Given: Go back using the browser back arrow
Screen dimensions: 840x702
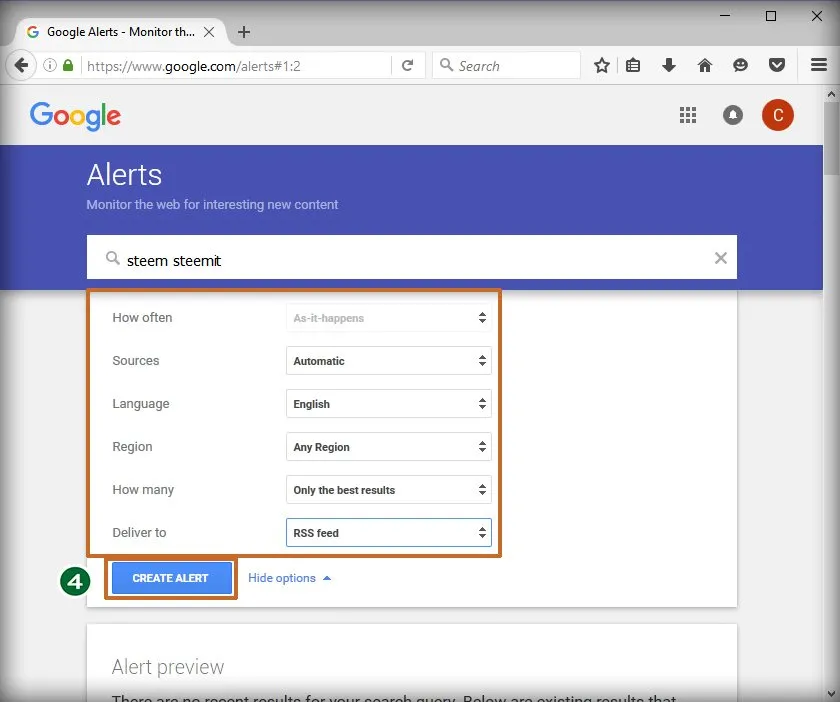Looking at the screenshot, I should [21, 65].
